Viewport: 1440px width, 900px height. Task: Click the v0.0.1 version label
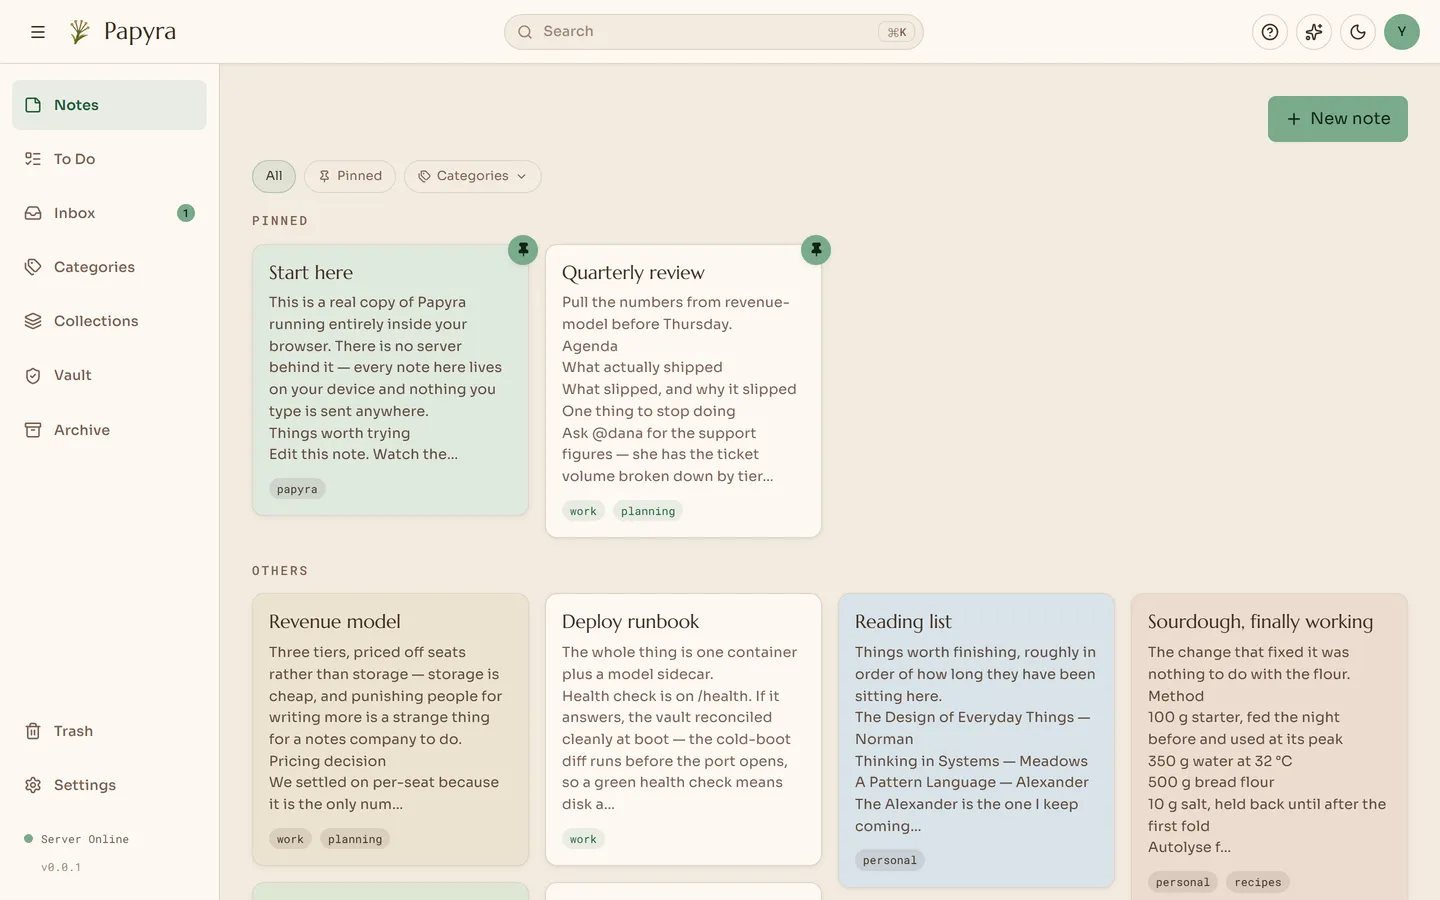coord(61,867)
